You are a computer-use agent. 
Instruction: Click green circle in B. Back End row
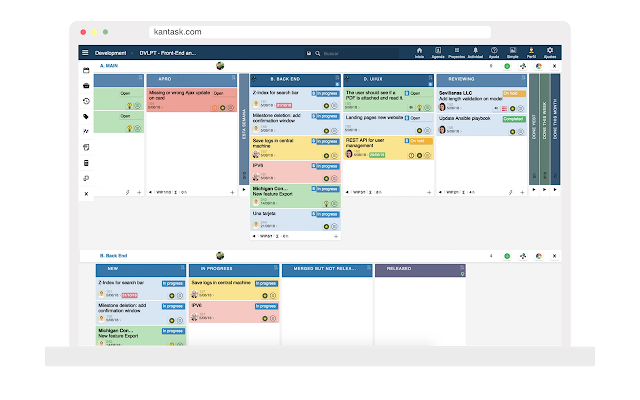coord(507,256)
